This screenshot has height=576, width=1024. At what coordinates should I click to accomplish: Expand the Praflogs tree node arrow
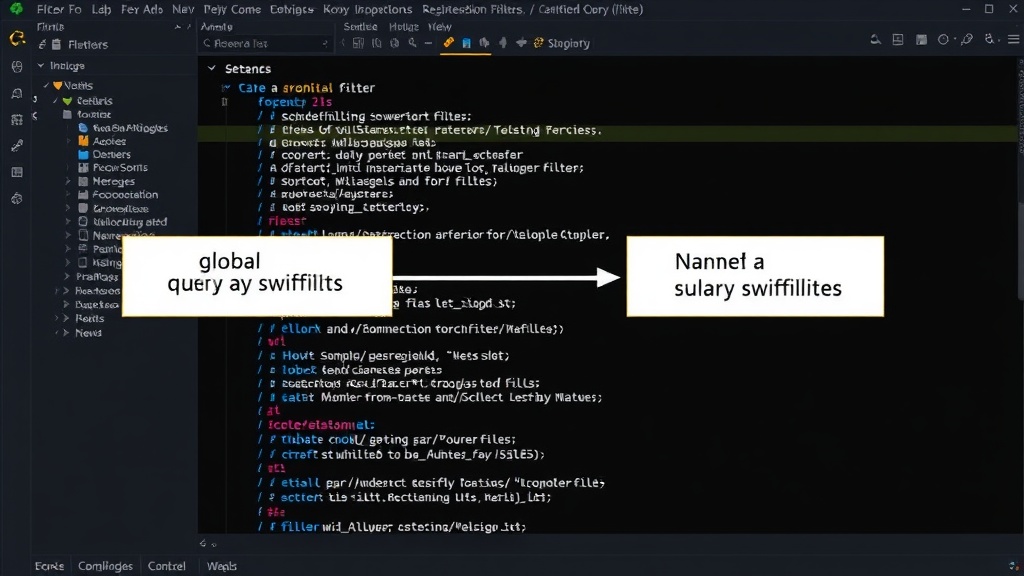(67, 277)
